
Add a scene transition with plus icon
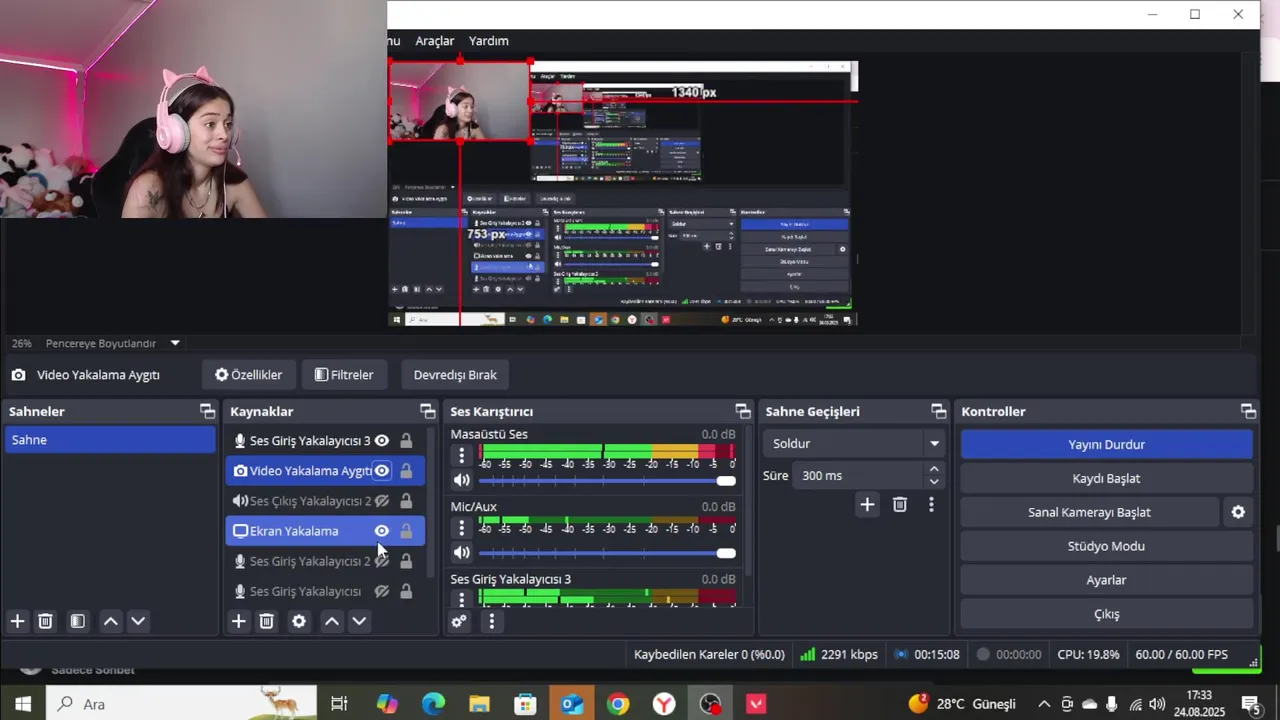(867, 505)
